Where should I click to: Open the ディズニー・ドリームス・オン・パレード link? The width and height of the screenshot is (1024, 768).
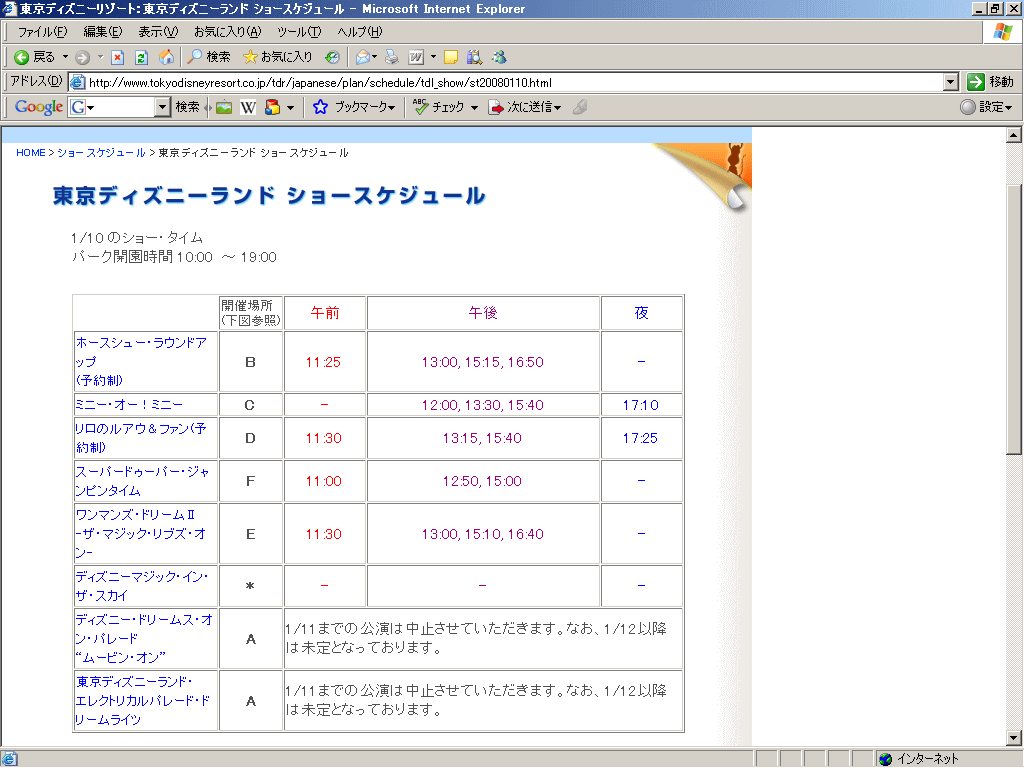(144, 639)
